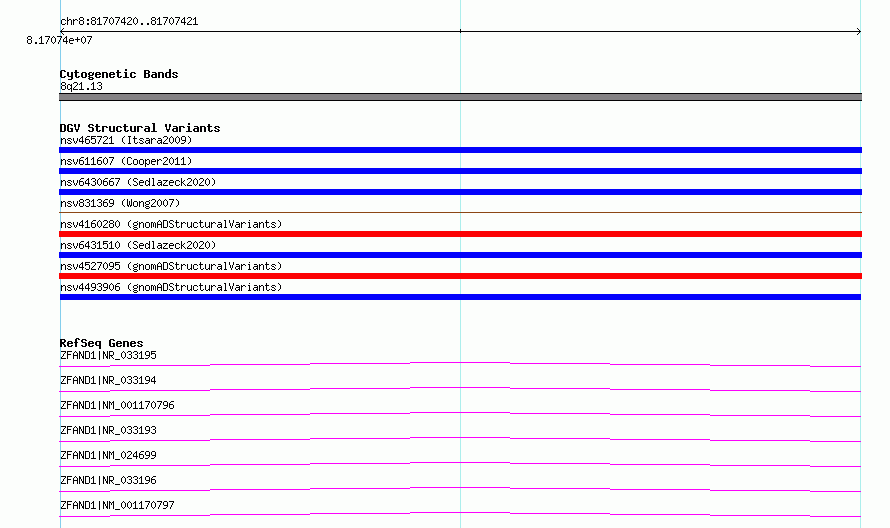Click the red bar for nsv4527095

pos(460,276)
